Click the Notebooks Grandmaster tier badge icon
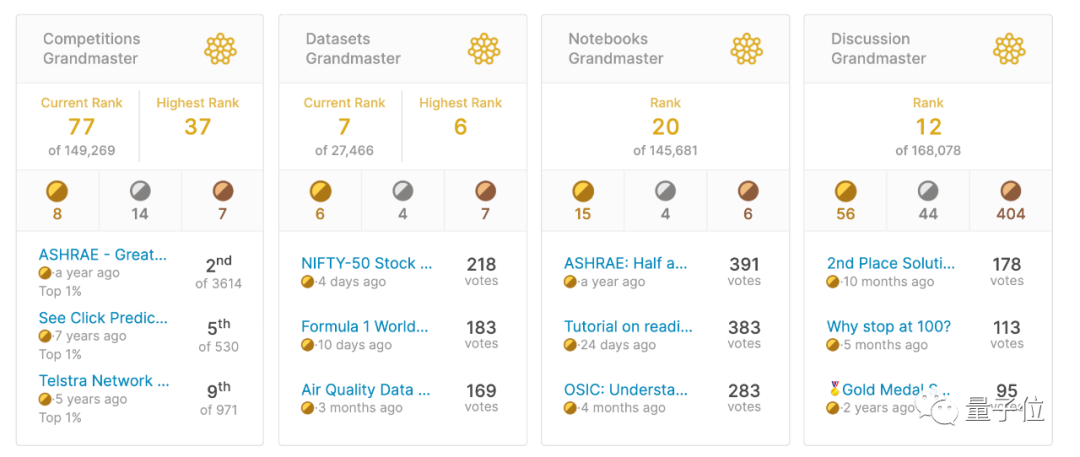1080x457 pixels. coord(746,48)
